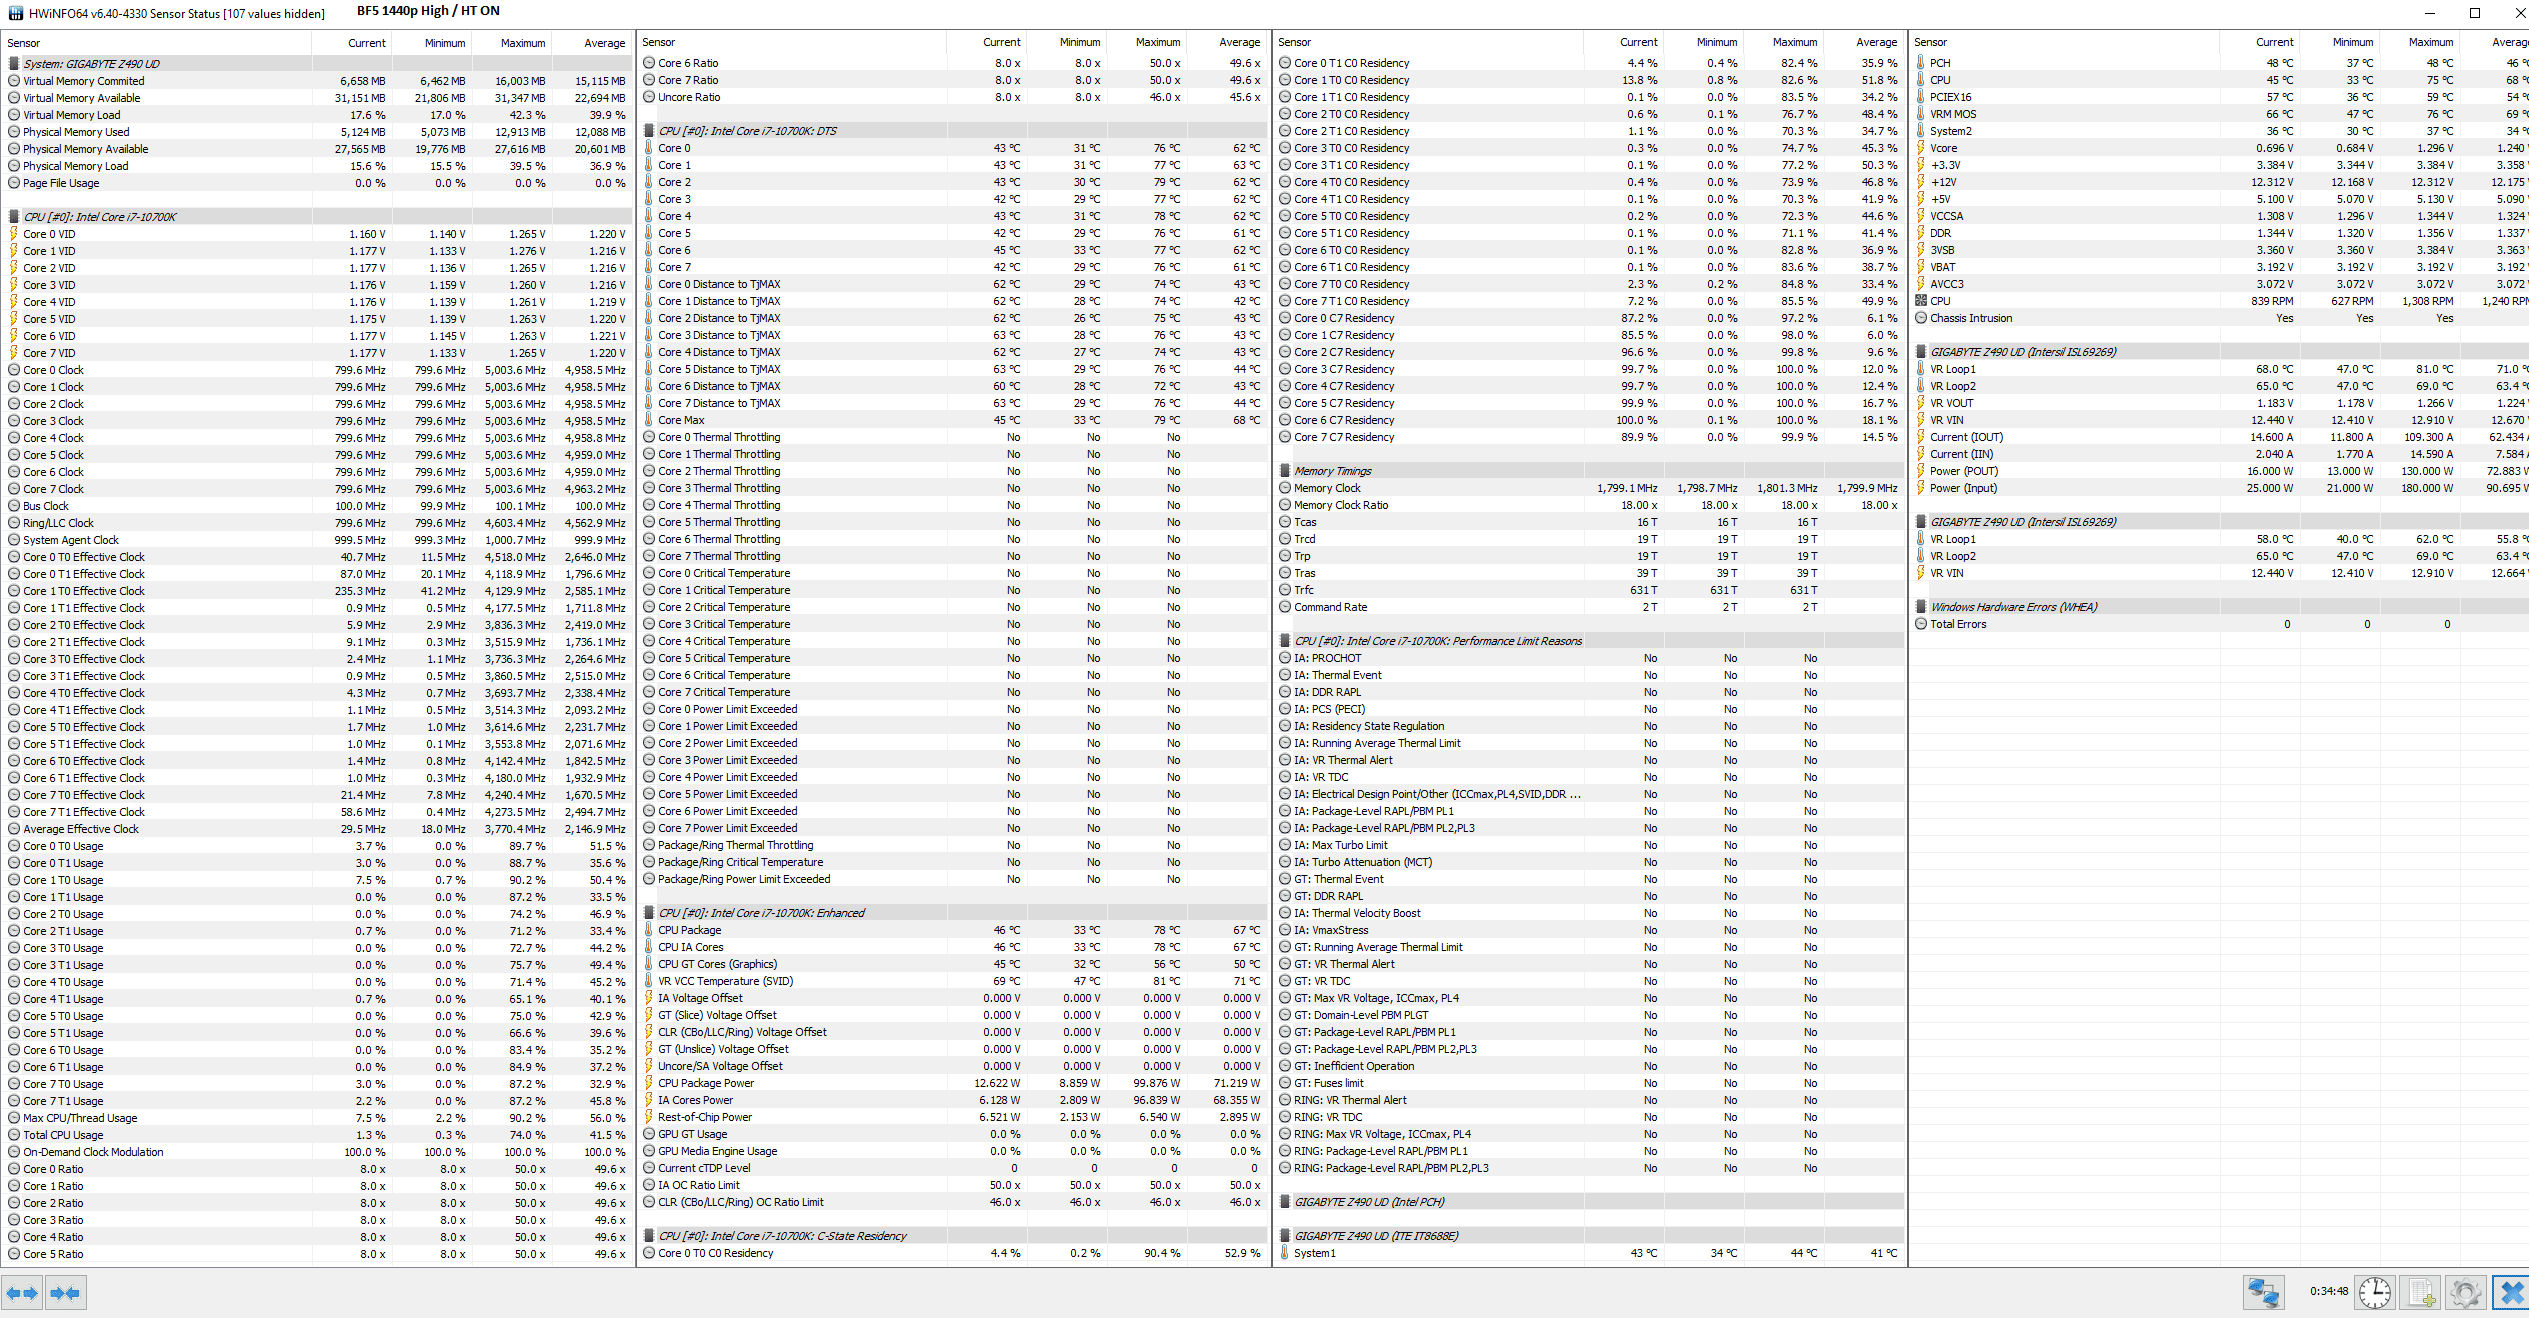Select RING: VR Thermal Alert row
This screenshot has width=2529, height=1318.
[x=1590, y=1100]
